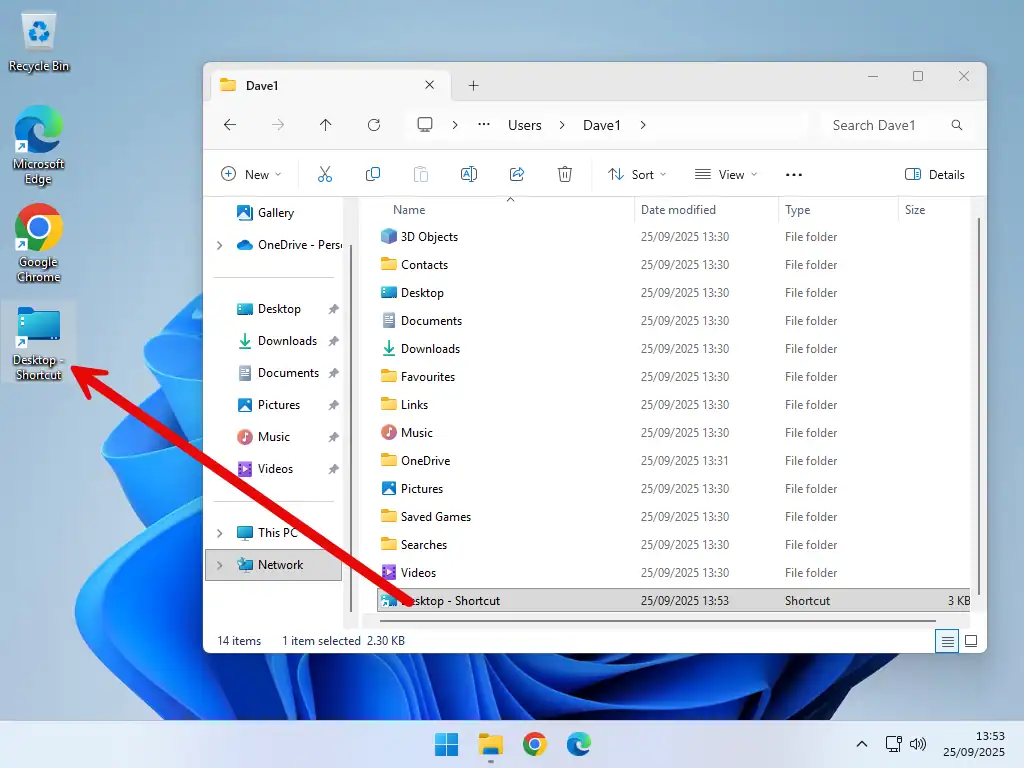Click the horizontal scrollbar in file list
The image size is (1024, 768).
coord(658,620)
